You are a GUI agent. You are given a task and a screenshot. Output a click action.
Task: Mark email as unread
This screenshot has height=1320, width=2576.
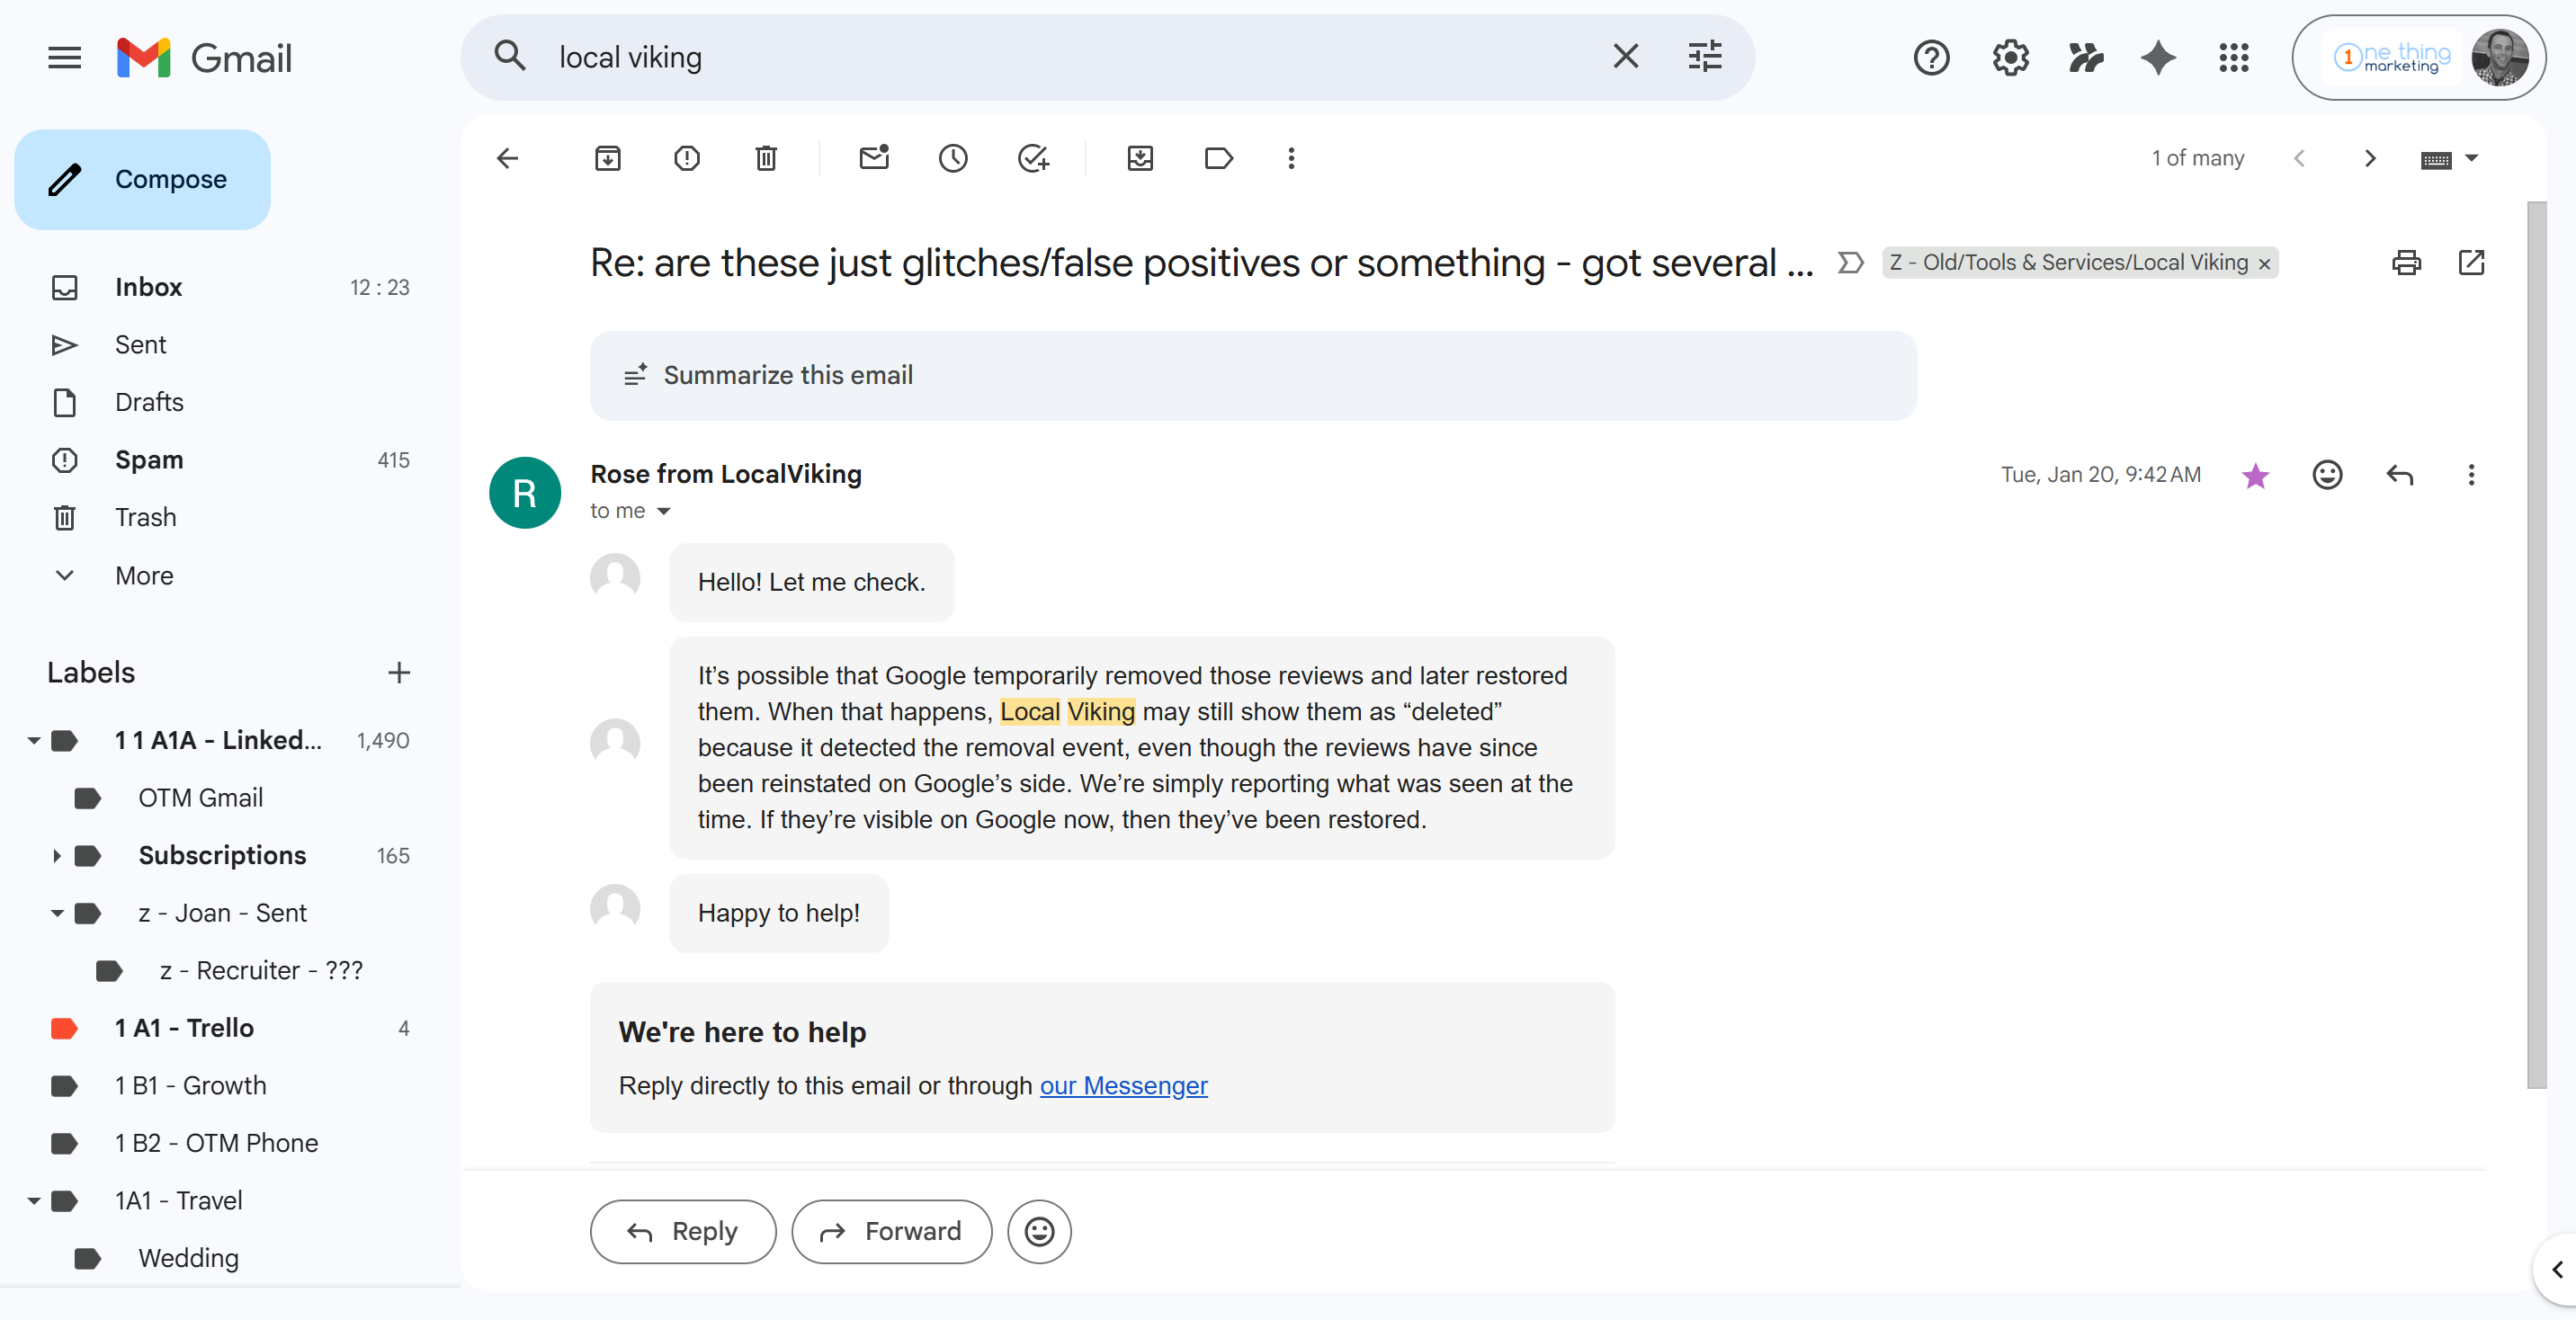point(874,158)
